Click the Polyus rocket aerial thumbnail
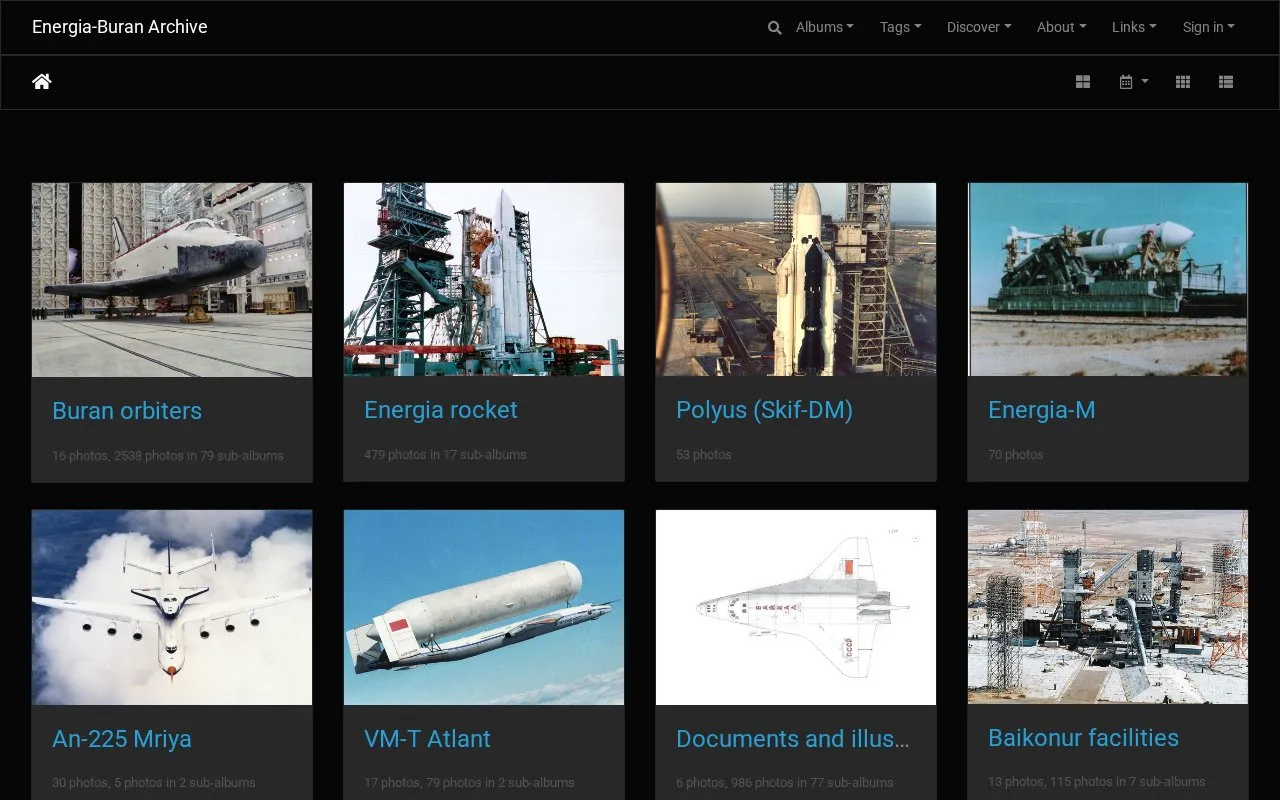The image size is (1280, 800). [x=796, y=280]
